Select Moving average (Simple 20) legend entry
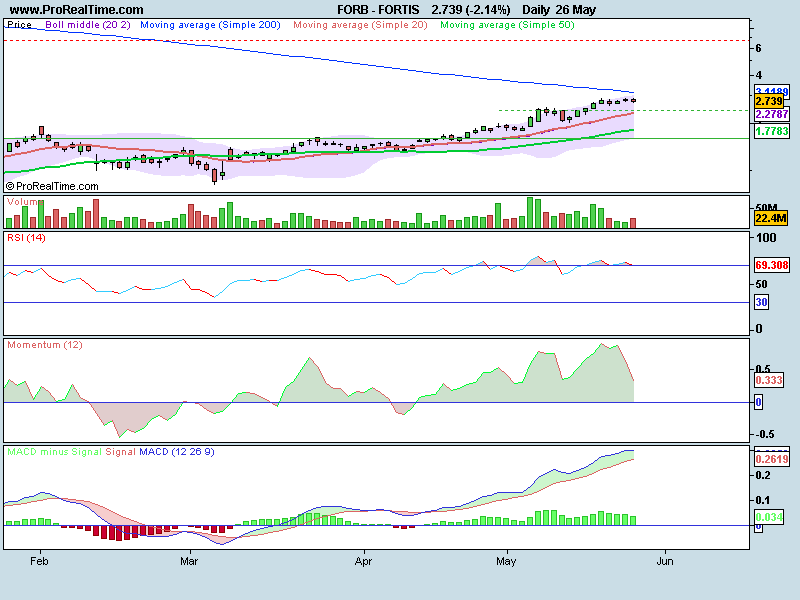This screenshot has width=800, height=600. click(x=360, y=24)
